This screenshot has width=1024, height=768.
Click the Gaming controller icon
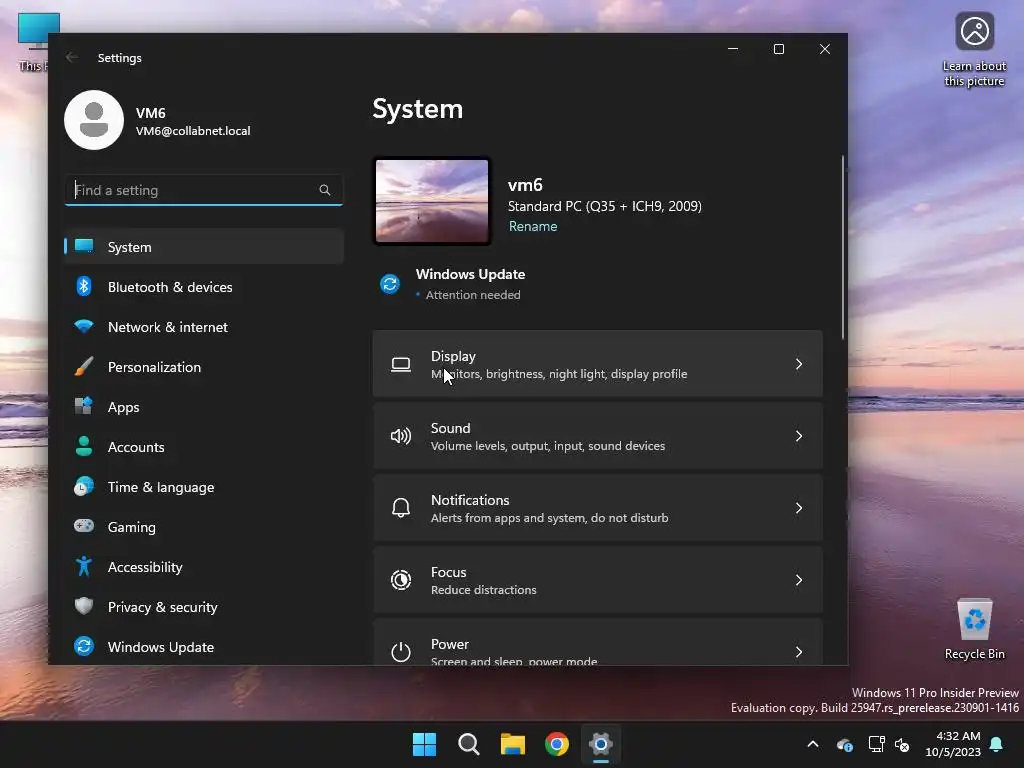(84, 526)
